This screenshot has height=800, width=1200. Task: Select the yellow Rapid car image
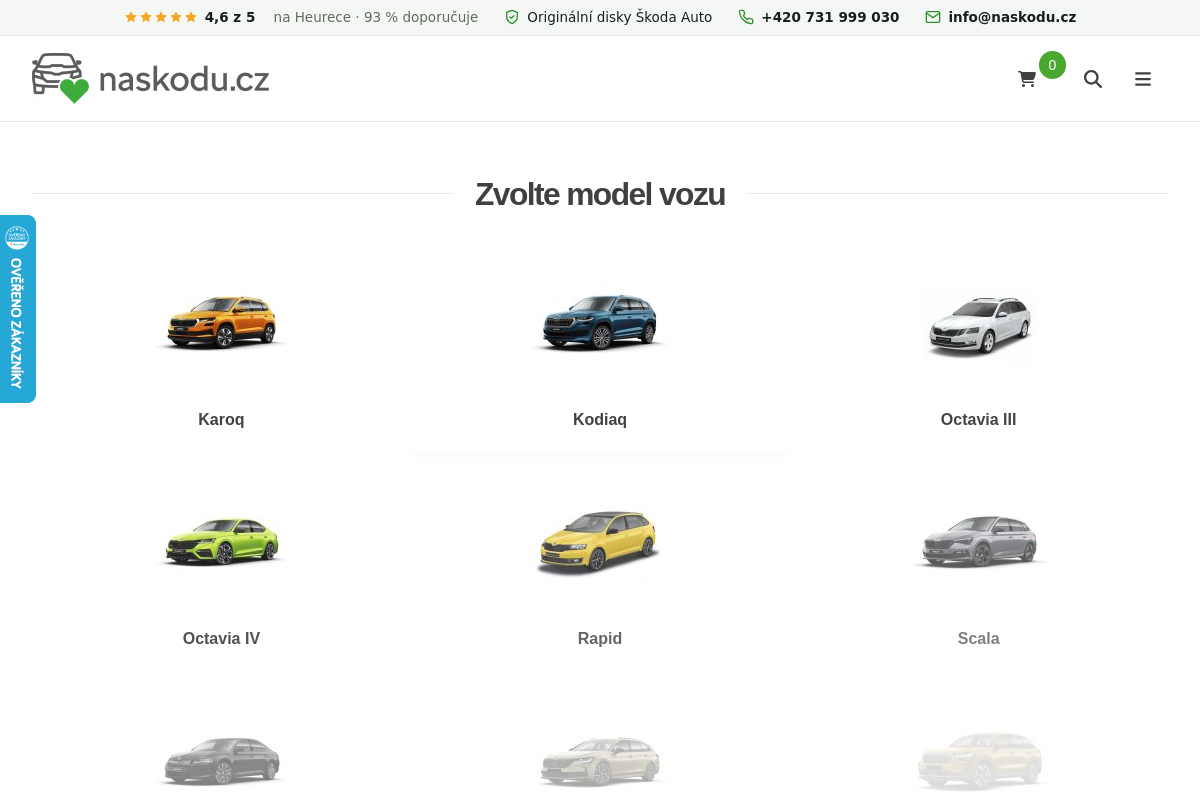(600, 543)
